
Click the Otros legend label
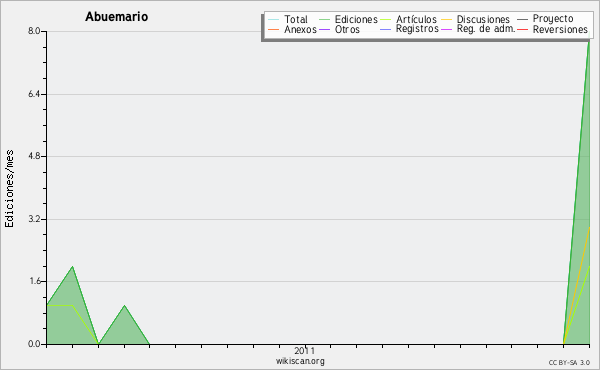347,29
